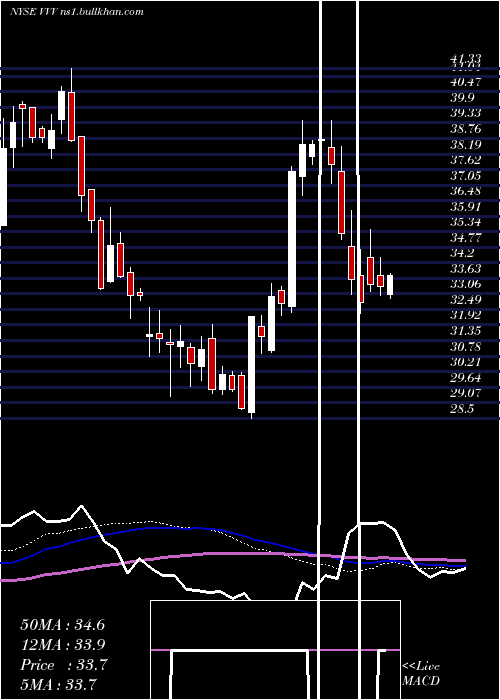Click the 35.34 price level label
500x700 pixels.
(x=466, y=222)
